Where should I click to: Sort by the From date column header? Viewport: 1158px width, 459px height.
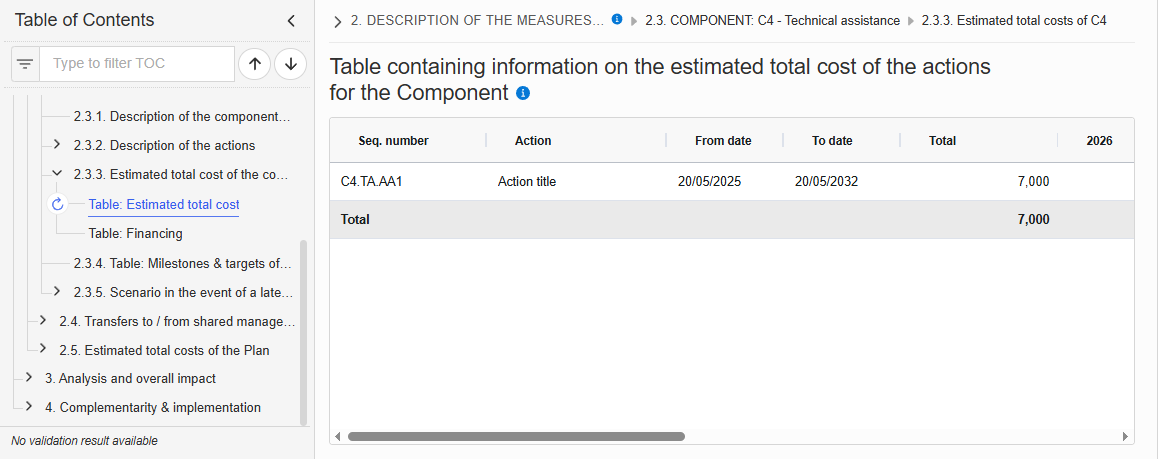tap(723, 141)
